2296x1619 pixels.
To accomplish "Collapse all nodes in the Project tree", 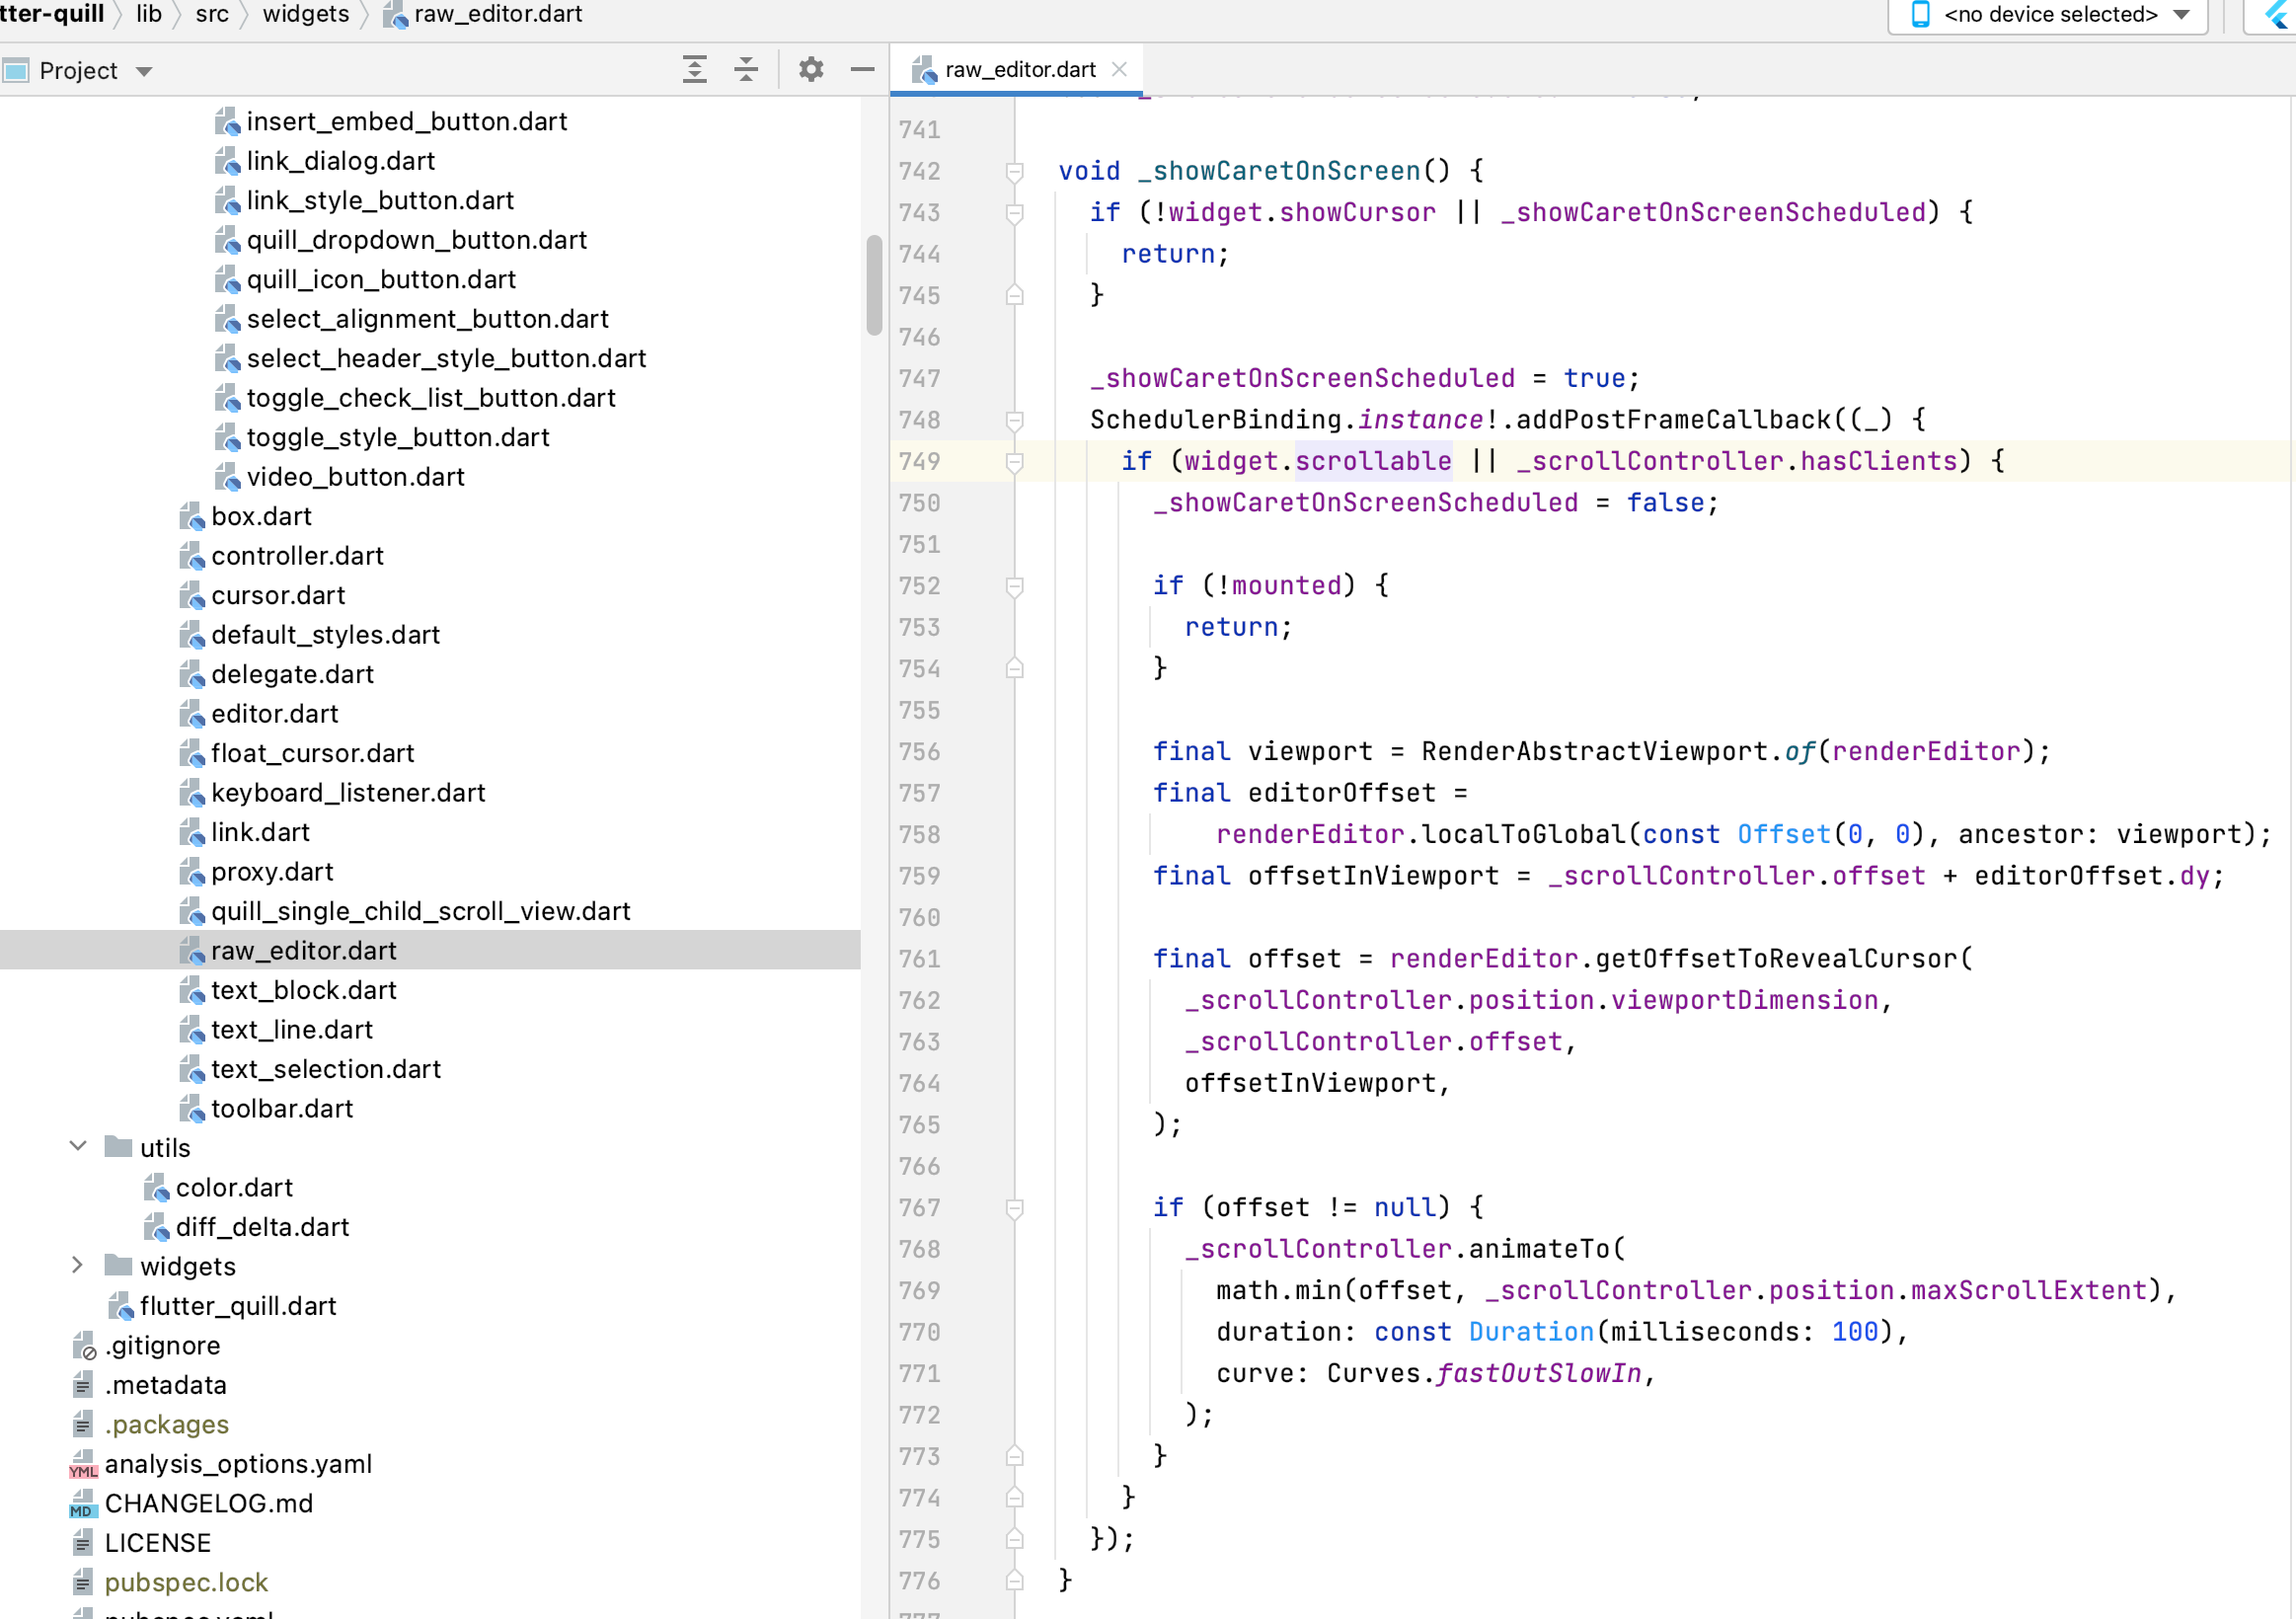I will tap(746, 69).
